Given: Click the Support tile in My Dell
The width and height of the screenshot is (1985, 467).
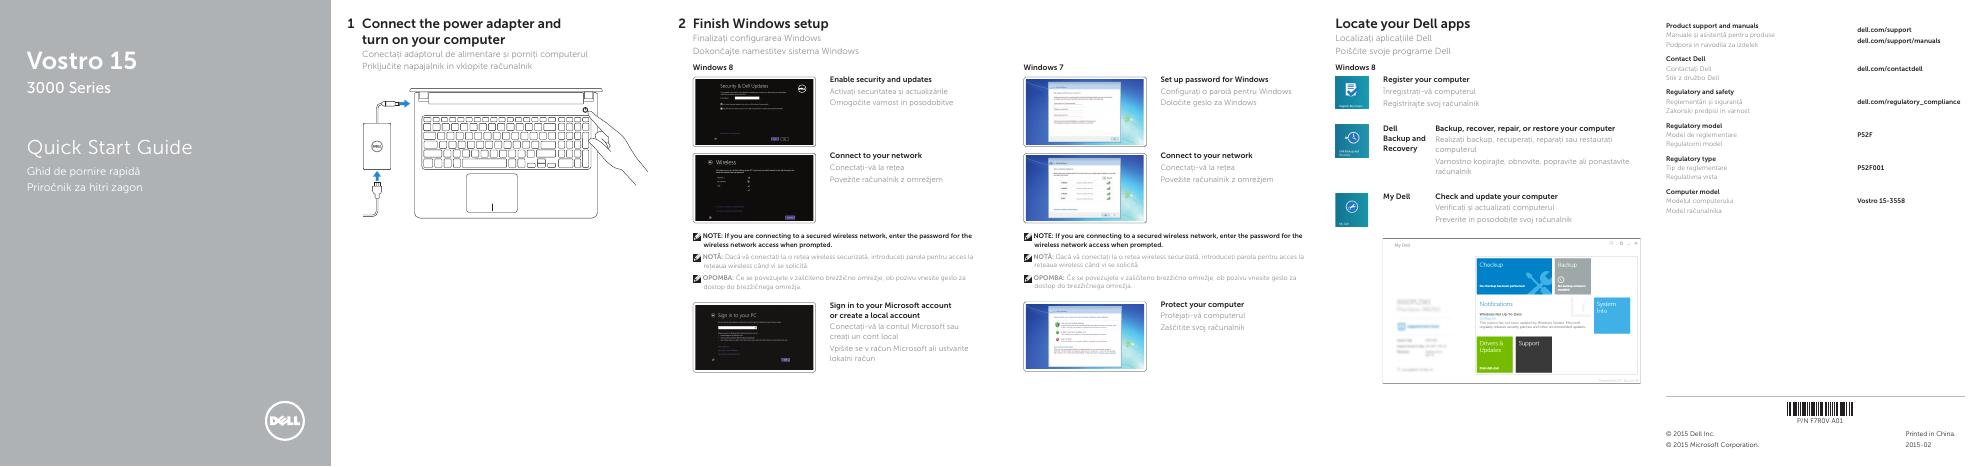Looking at the screenshot, I should [x=1533, y=354].
